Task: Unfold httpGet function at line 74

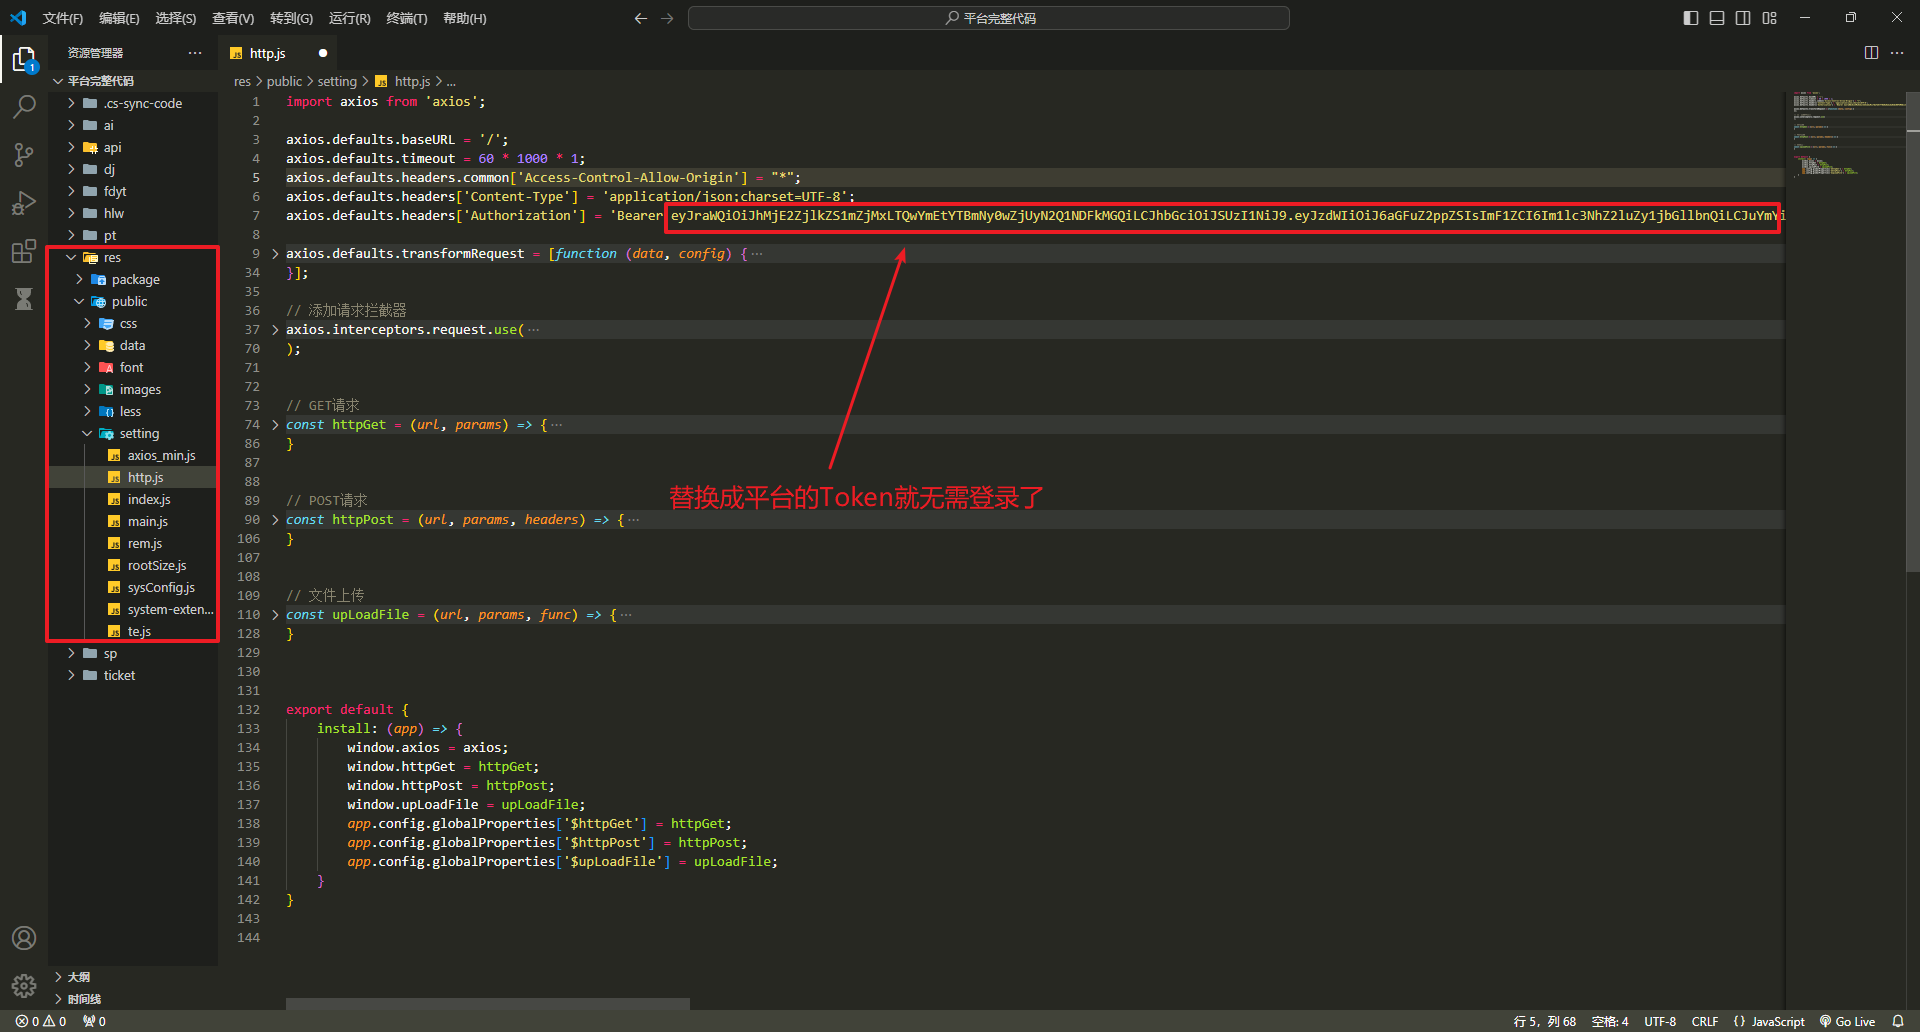Action: (x=275, y=425)
